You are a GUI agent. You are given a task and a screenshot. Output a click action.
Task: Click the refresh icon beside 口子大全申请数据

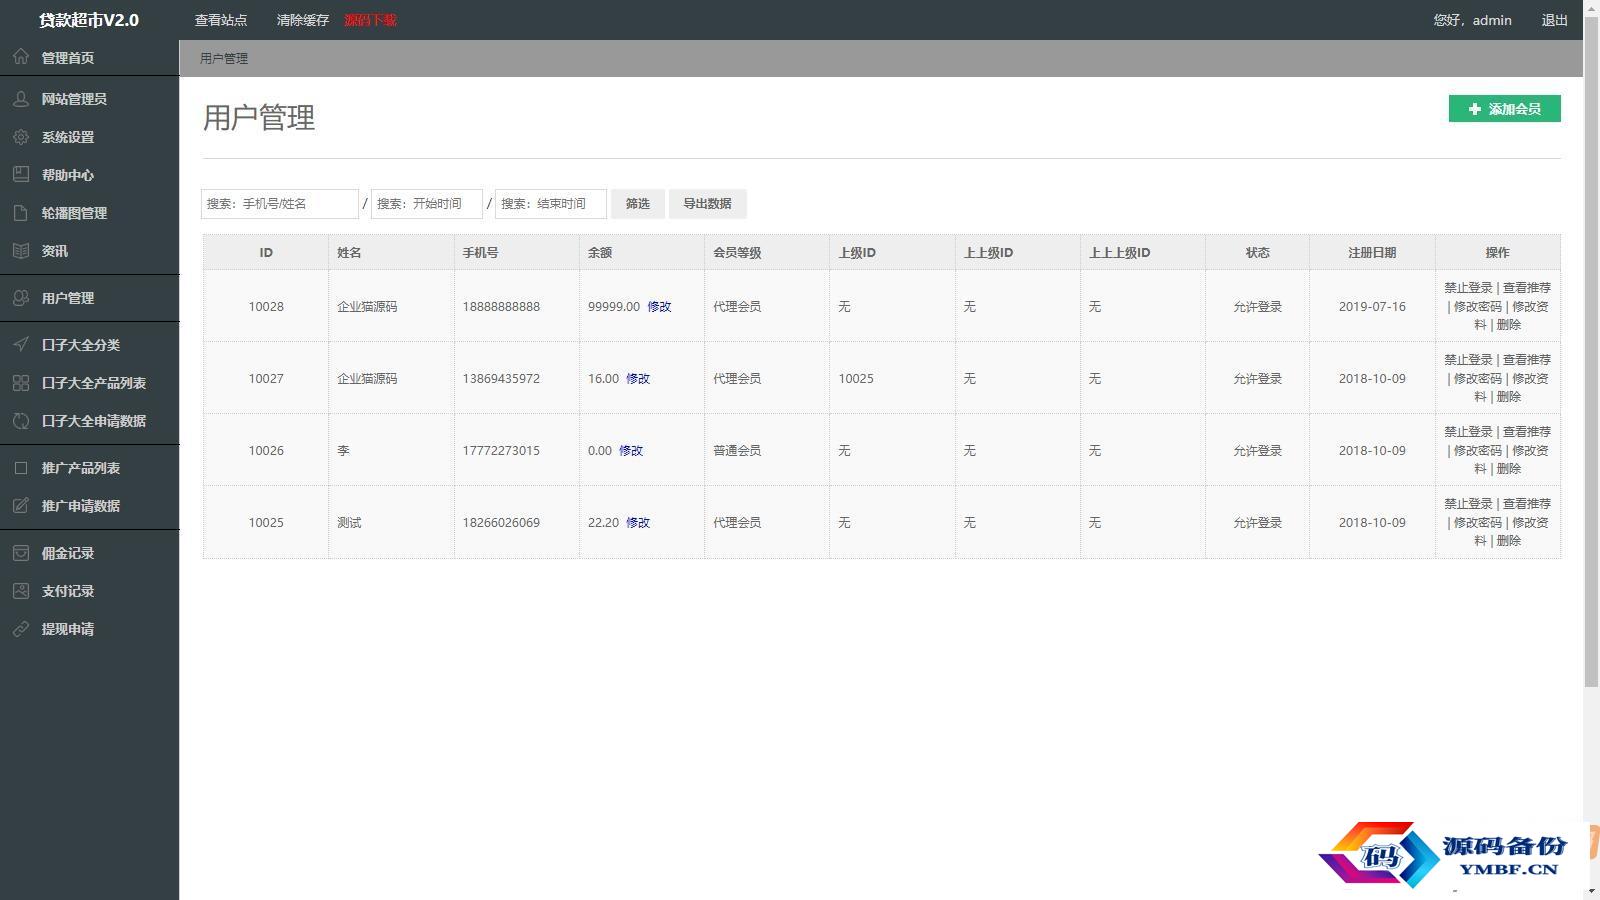click(21, 421)
